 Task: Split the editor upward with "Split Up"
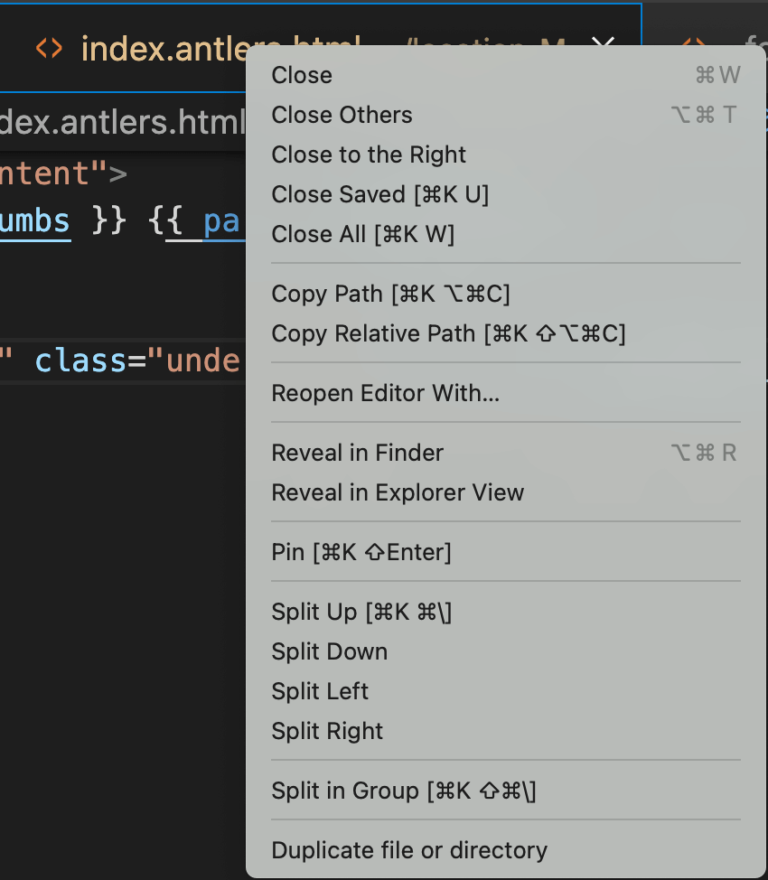click(x=363, y=611)
